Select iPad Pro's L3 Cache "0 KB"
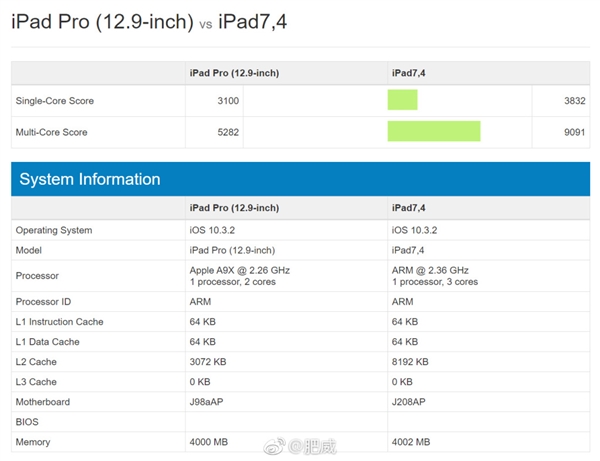This screenshot has width=600, height=461. [x=200, y=382]
